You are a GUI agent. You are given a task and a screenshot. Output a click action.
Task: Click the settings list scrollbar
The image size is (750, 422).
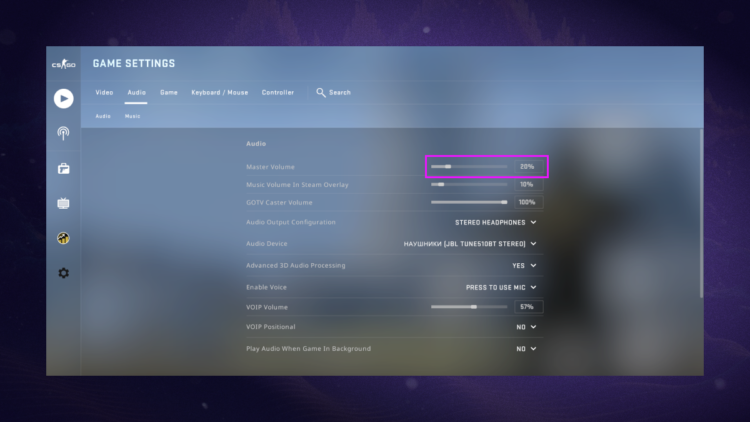(x=701, y=213)
